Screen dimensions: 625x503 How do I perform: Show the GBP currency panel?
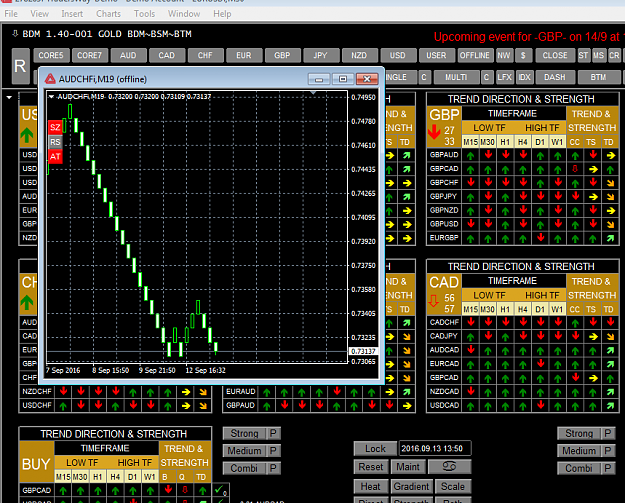click(x=282, y=55)
